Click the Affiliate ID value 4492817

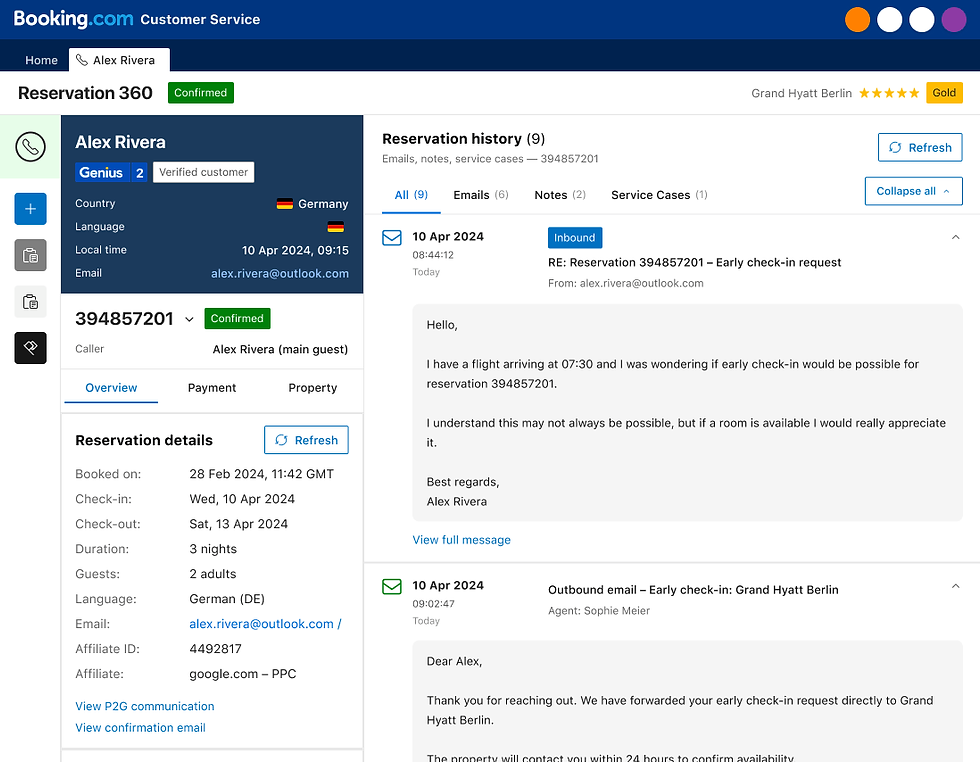(x=216, y=649)
